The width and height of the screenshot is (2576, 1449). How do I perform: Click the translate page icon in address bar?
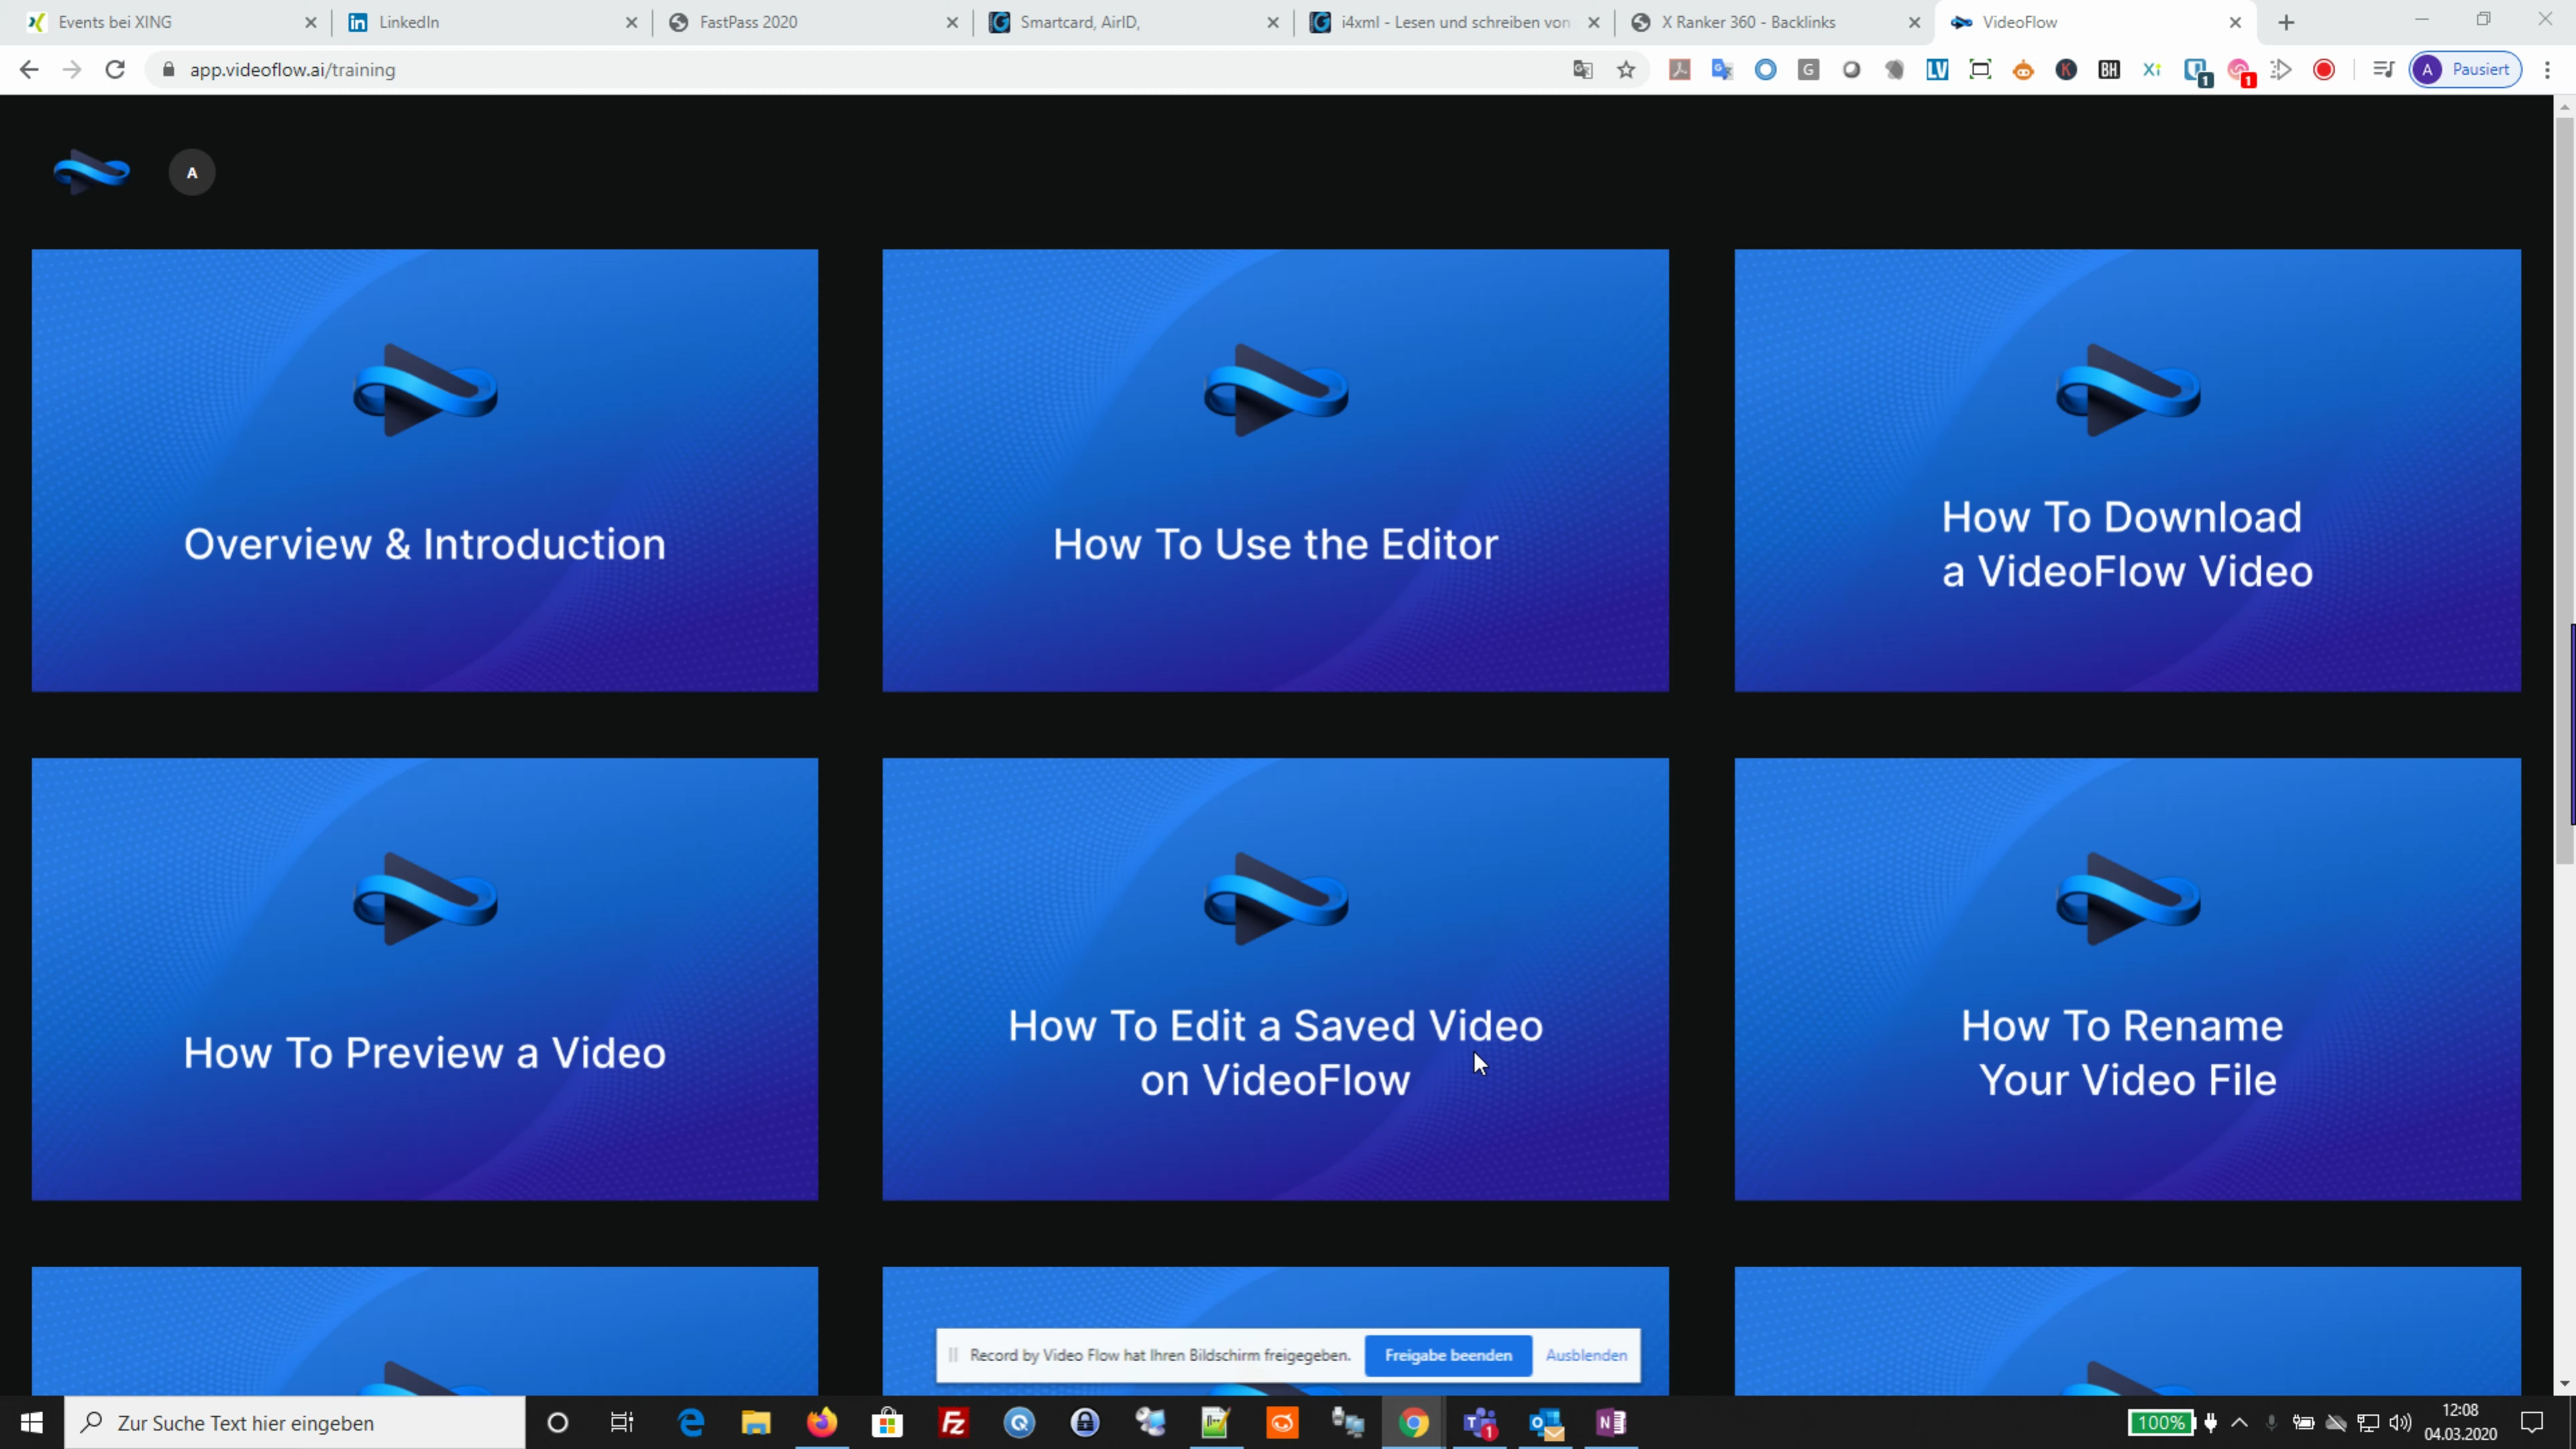coord(1582,69)
